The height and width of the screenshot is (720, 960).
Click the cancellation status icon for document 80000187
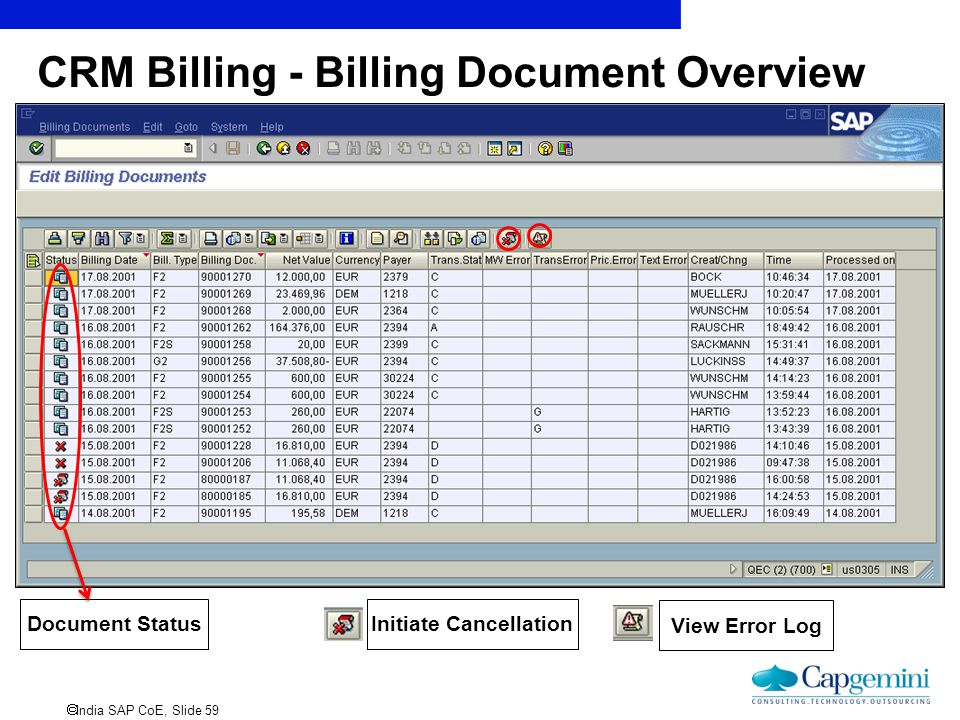coord(61,480)
